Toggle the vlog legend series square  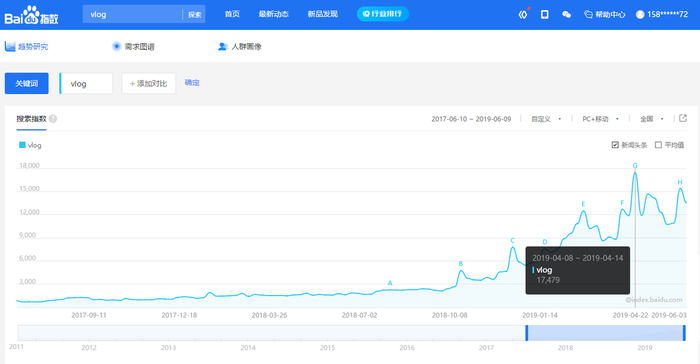tap(22, 145)
